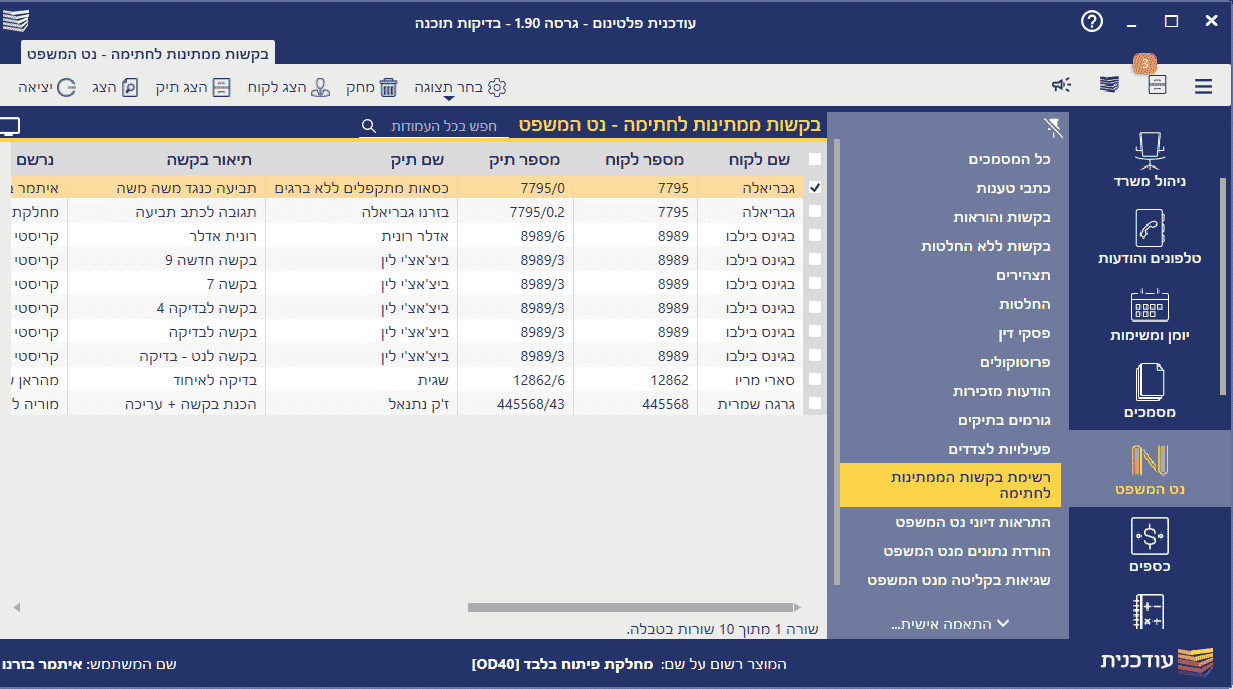Click the monitor icon at top left

8,126
